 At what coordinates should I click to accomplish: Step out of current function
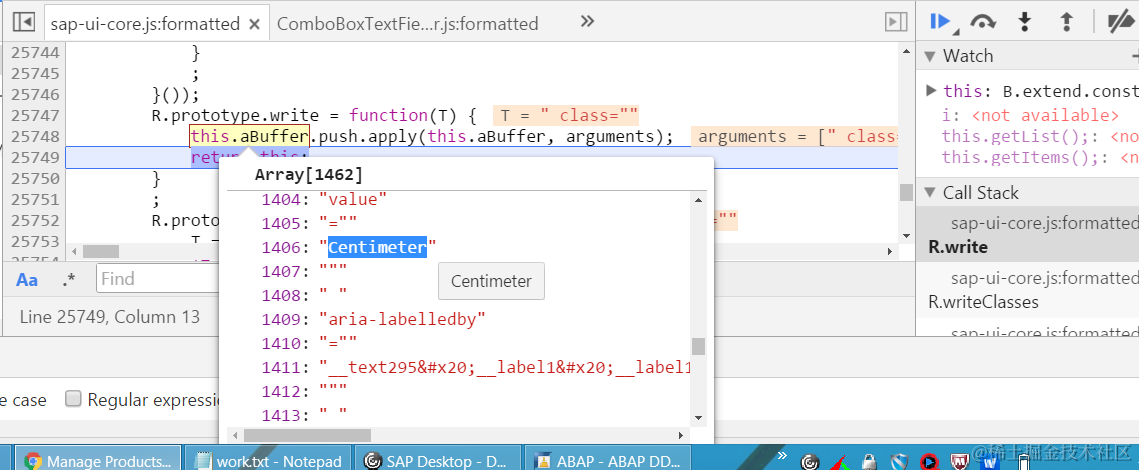[x=1066, y=22]
